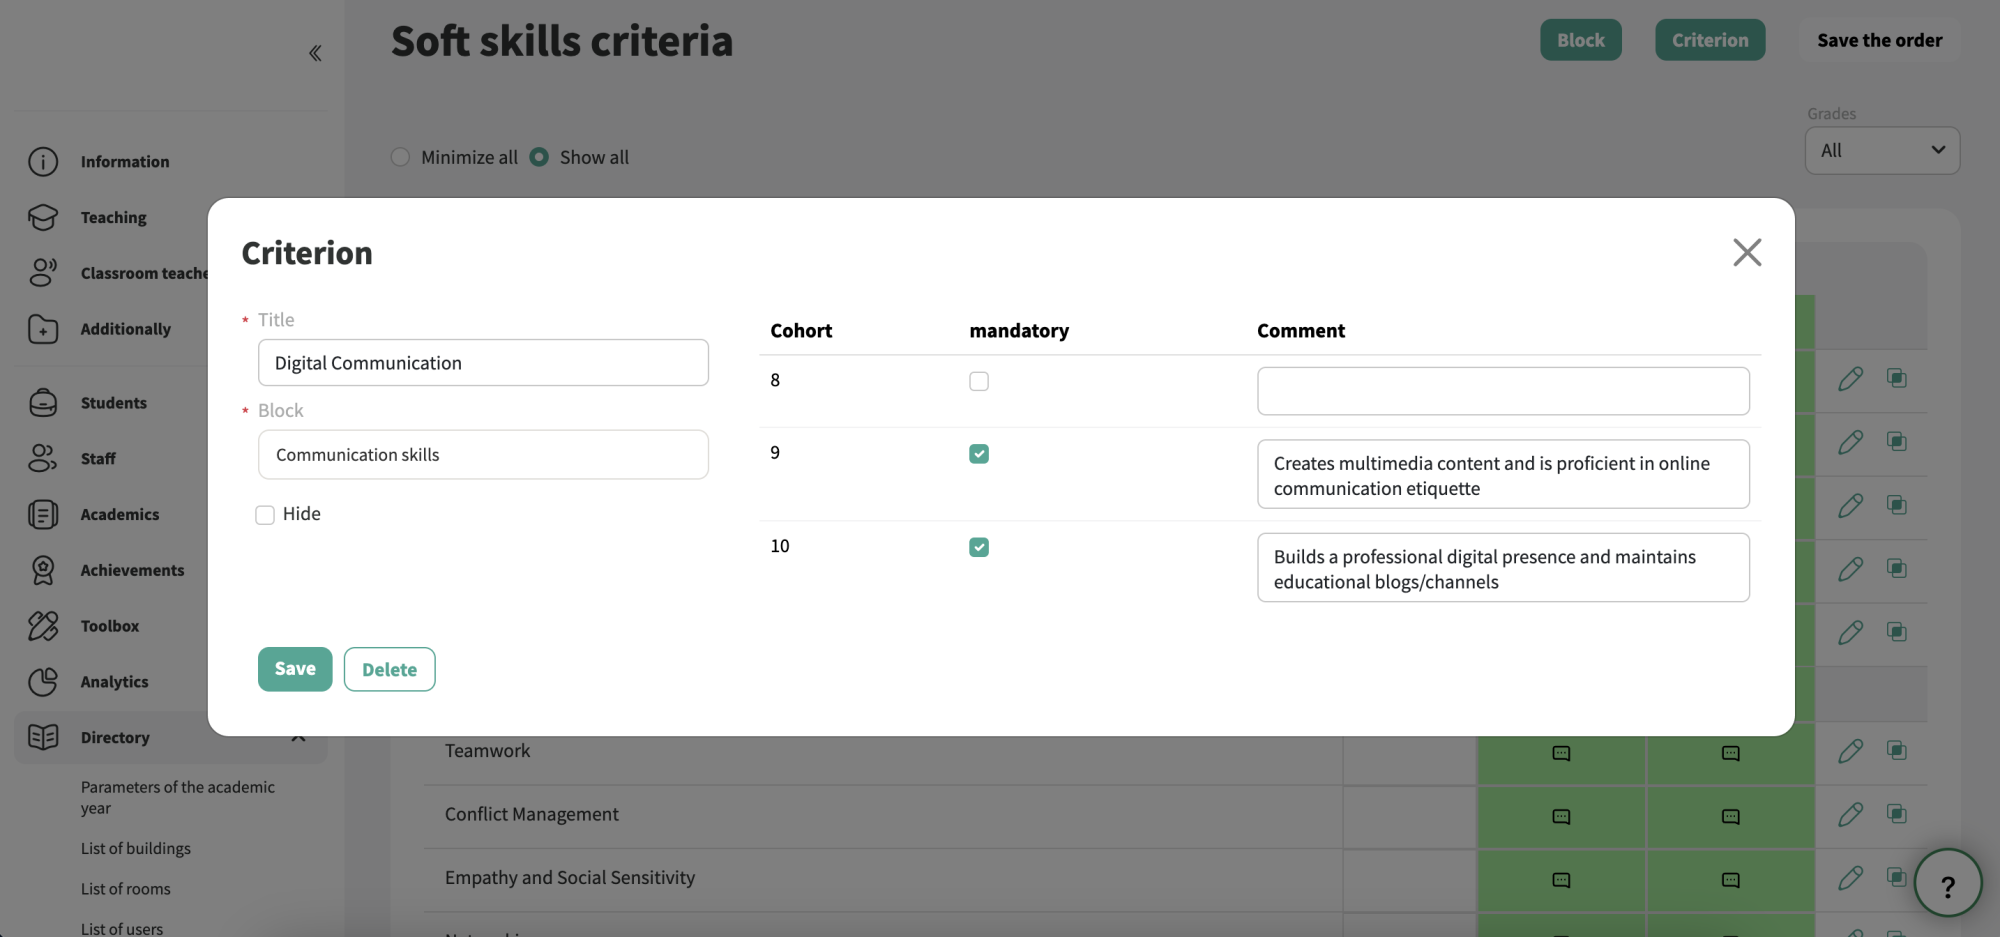Screen dimensions: 2000x937
Task: Click edit pencil icon for Teamwork row
Action: 1850,751
